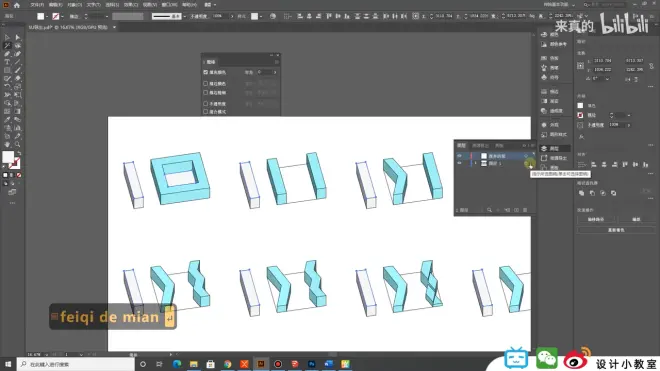The width and height of the screenshot is (660, 371).
Task: Check 描边颜色 checkbox in Magic Wand panel
Action: click(x=205, y=83)
